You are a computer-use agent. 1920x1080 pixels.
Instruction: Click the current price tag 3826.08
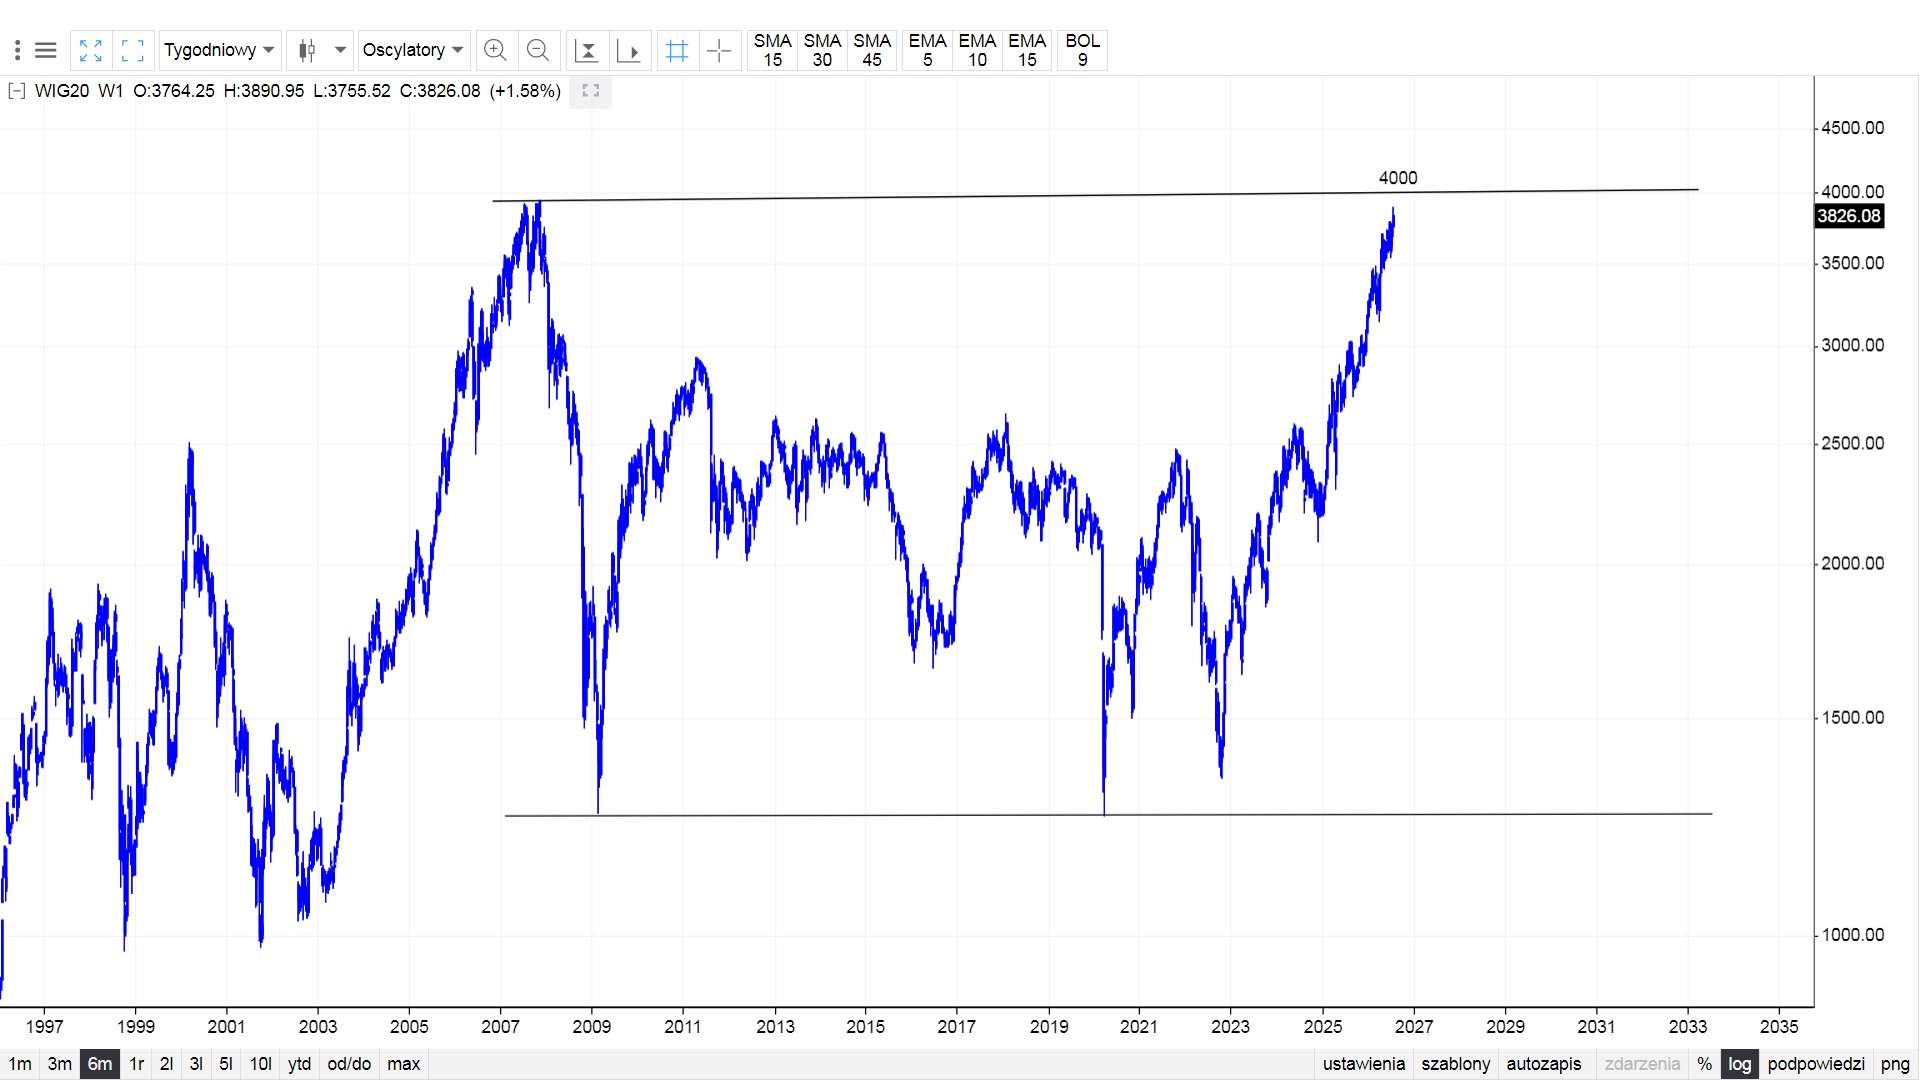coord(1849,216)
